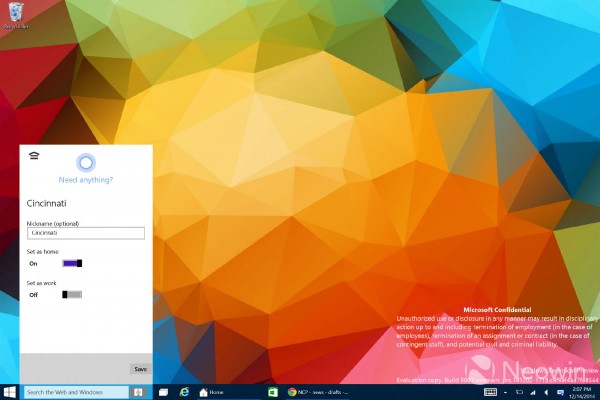Click the Cortana circle icon

click(x=85, y=162)
